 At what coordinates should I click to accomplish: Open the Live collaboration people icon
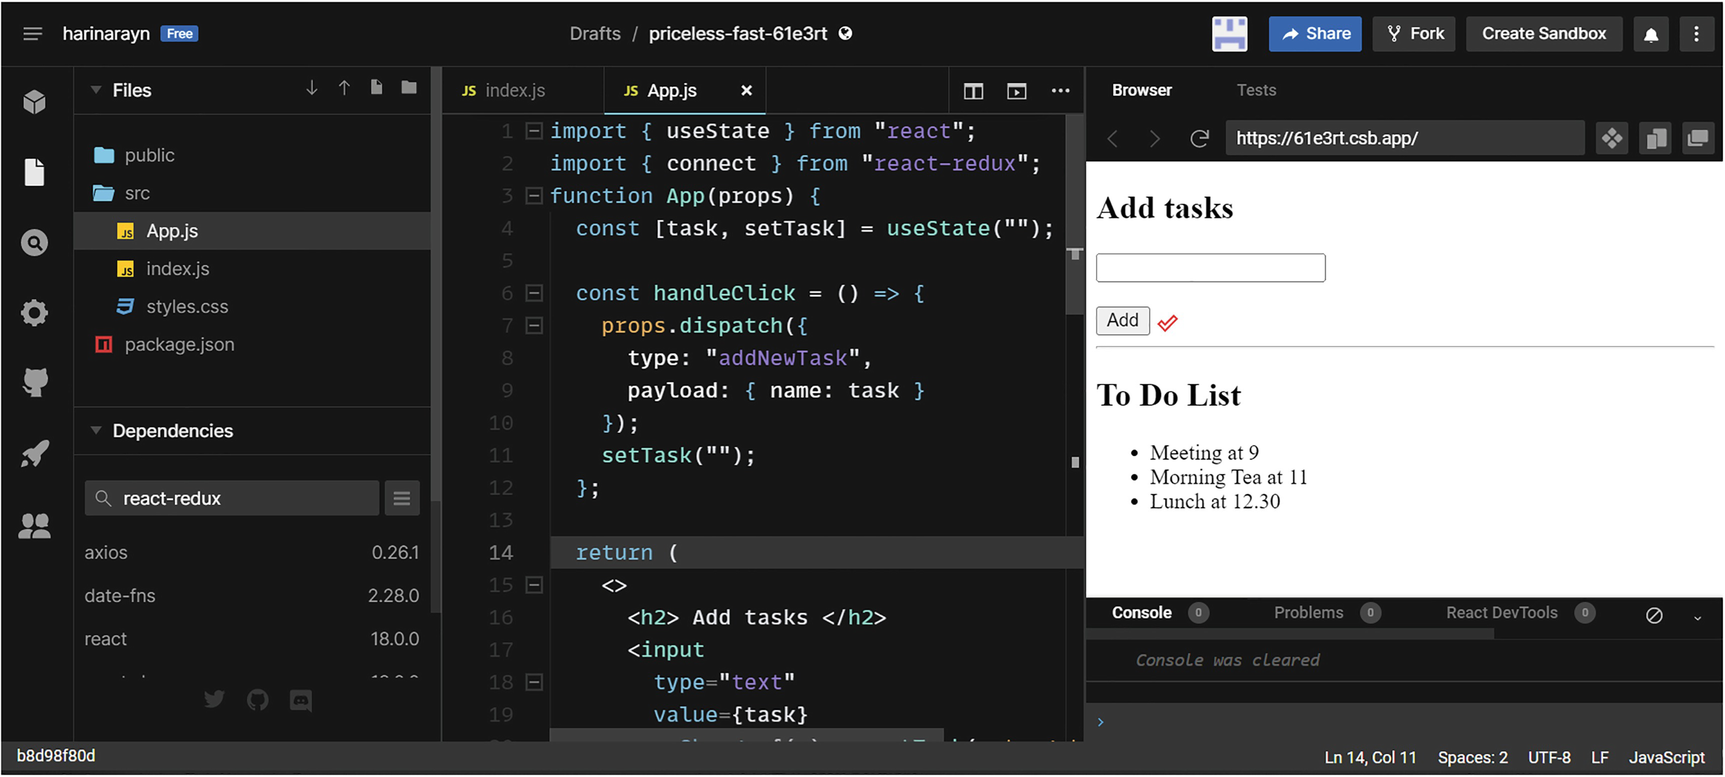click(x=35, y=526)
